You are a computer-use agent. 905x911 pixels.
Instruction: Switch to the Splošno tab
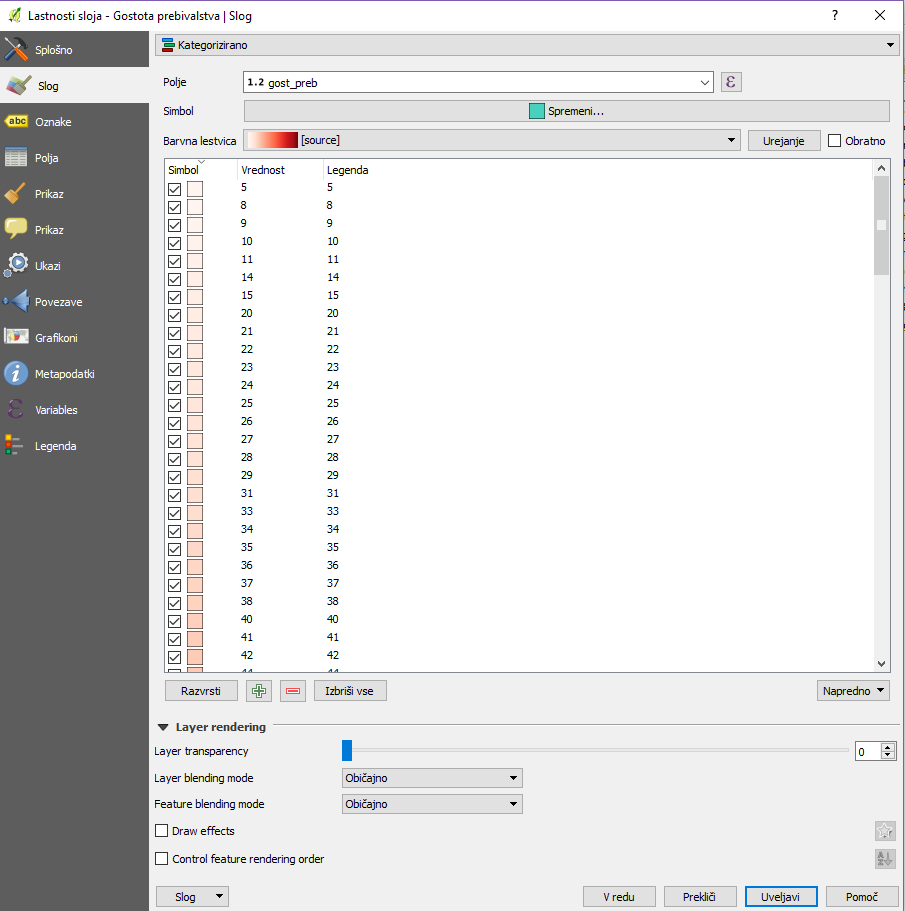tap(54, 50)
